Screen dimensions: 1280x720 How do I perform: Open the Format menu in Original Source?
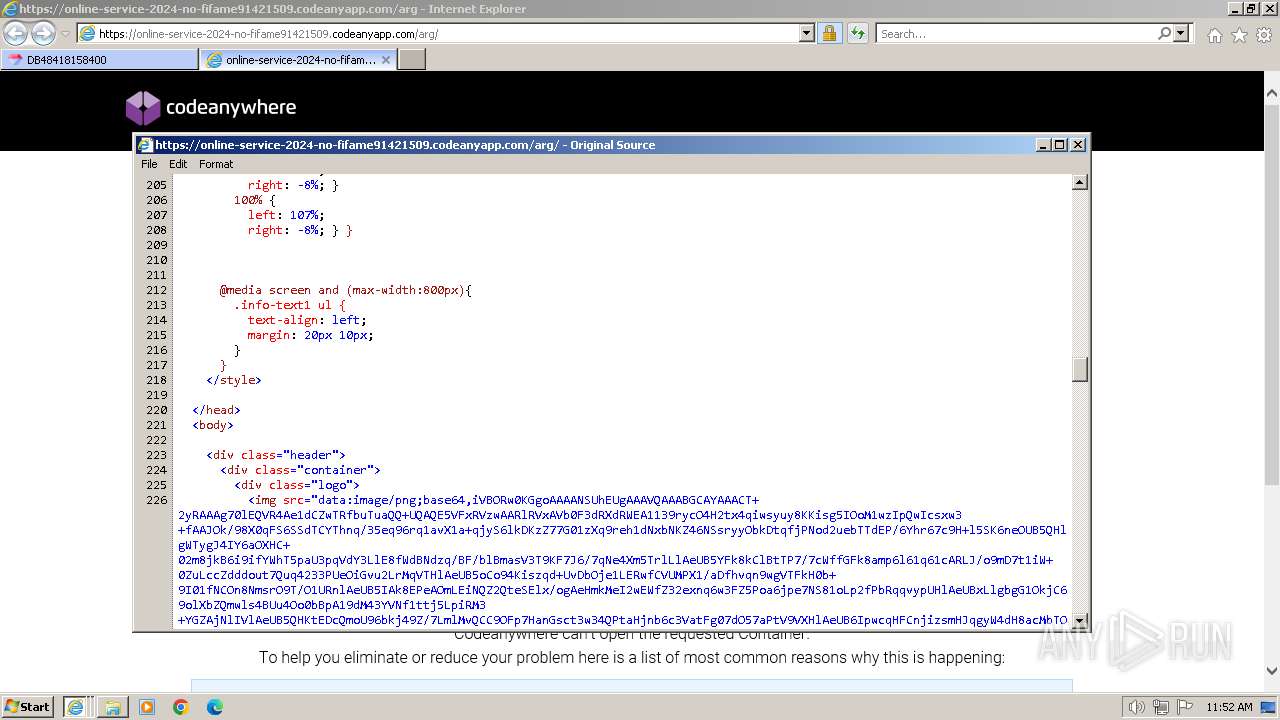[x=216, y=164]
